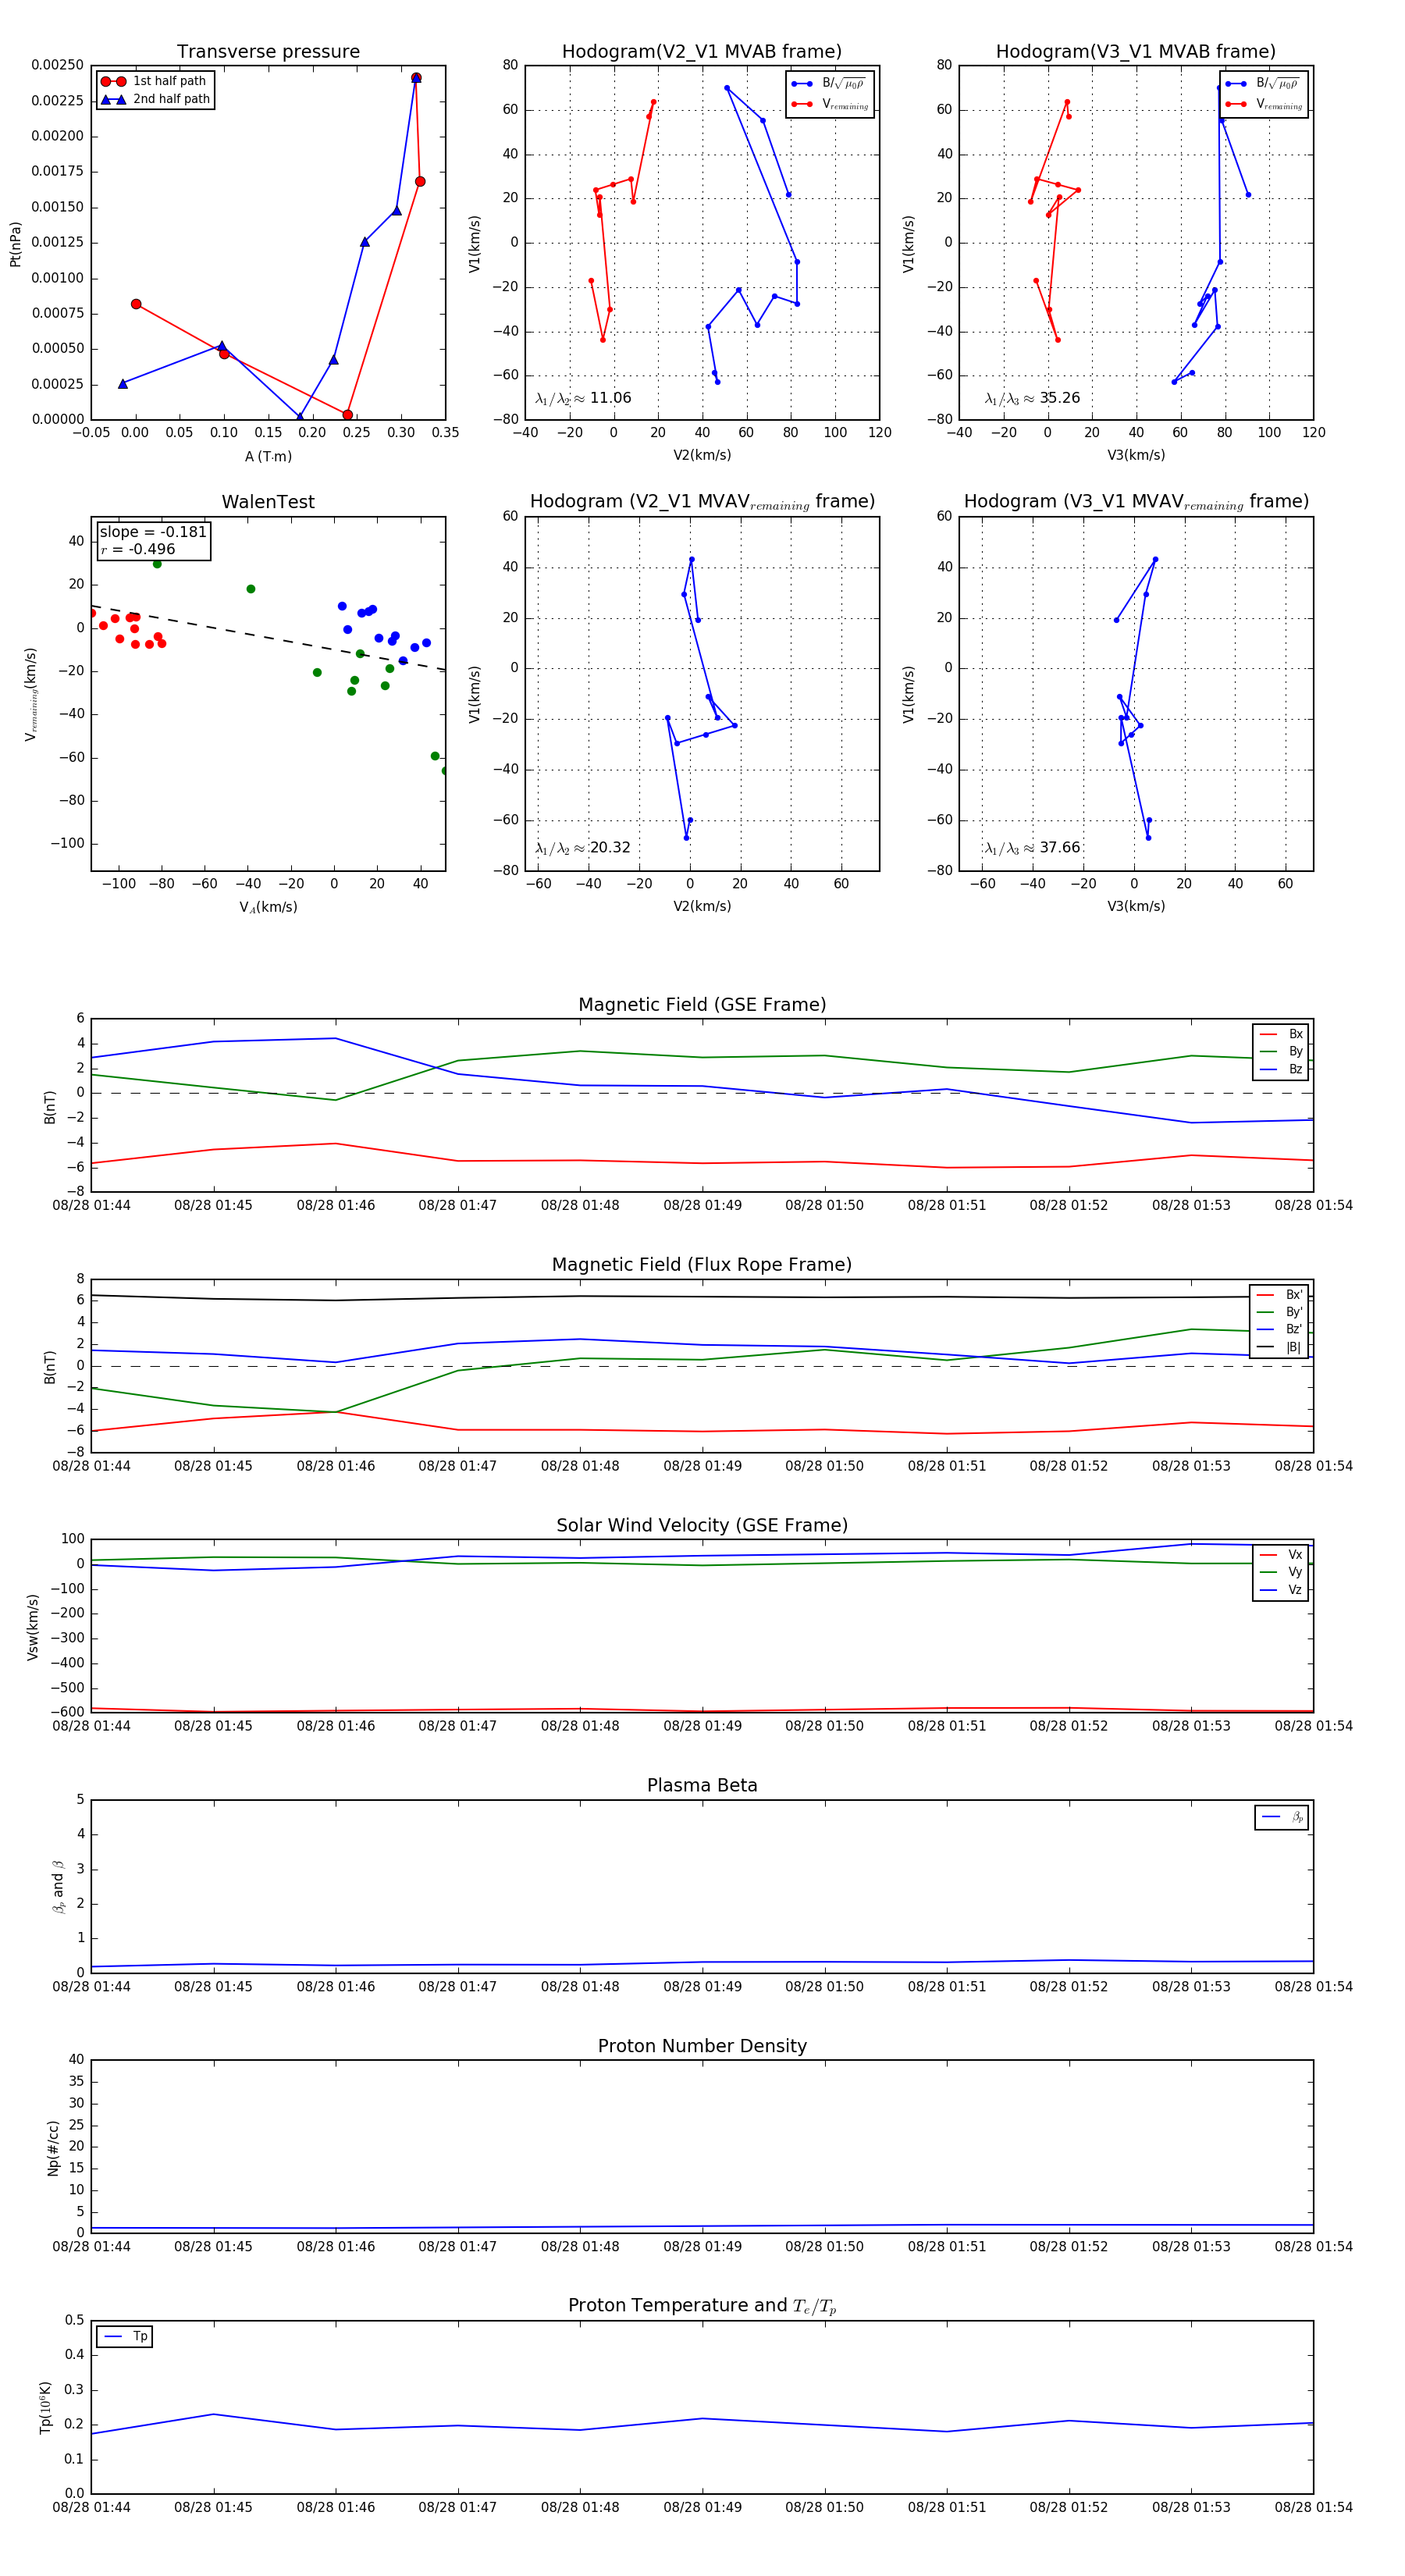Click the "Hodogram(V3_V1 MVAB frame)" title
1405x2576 pixels.
(1136, 52)
